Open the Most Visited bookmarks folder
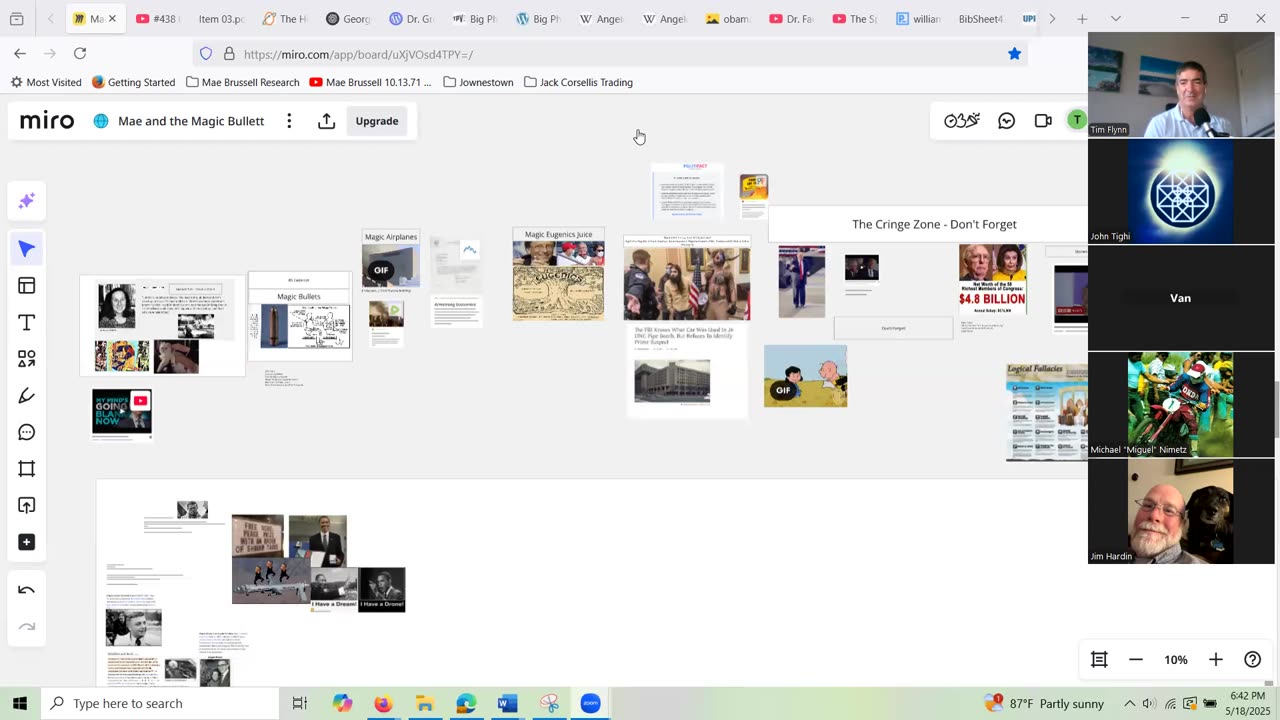This screenshot has width=1280, height=720. [46, 82]
